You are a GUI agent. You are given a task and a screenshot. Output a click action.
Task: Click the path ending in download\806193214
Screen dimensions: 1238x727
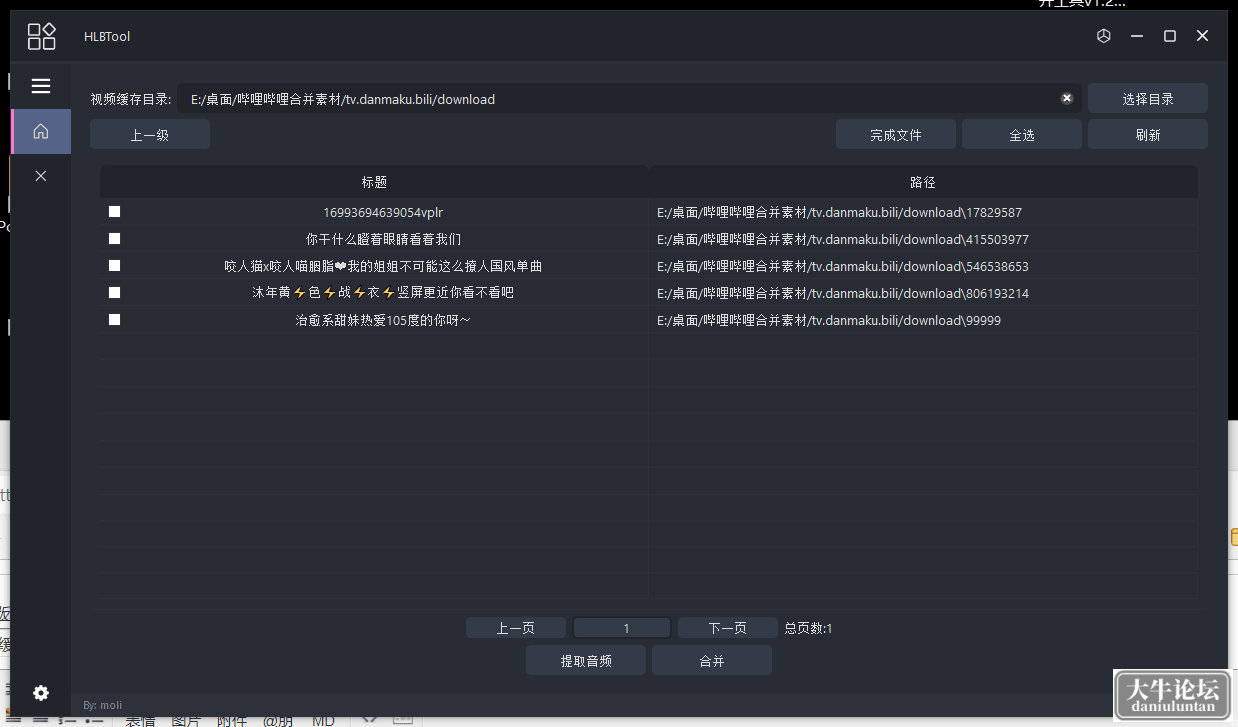[843, 294]
